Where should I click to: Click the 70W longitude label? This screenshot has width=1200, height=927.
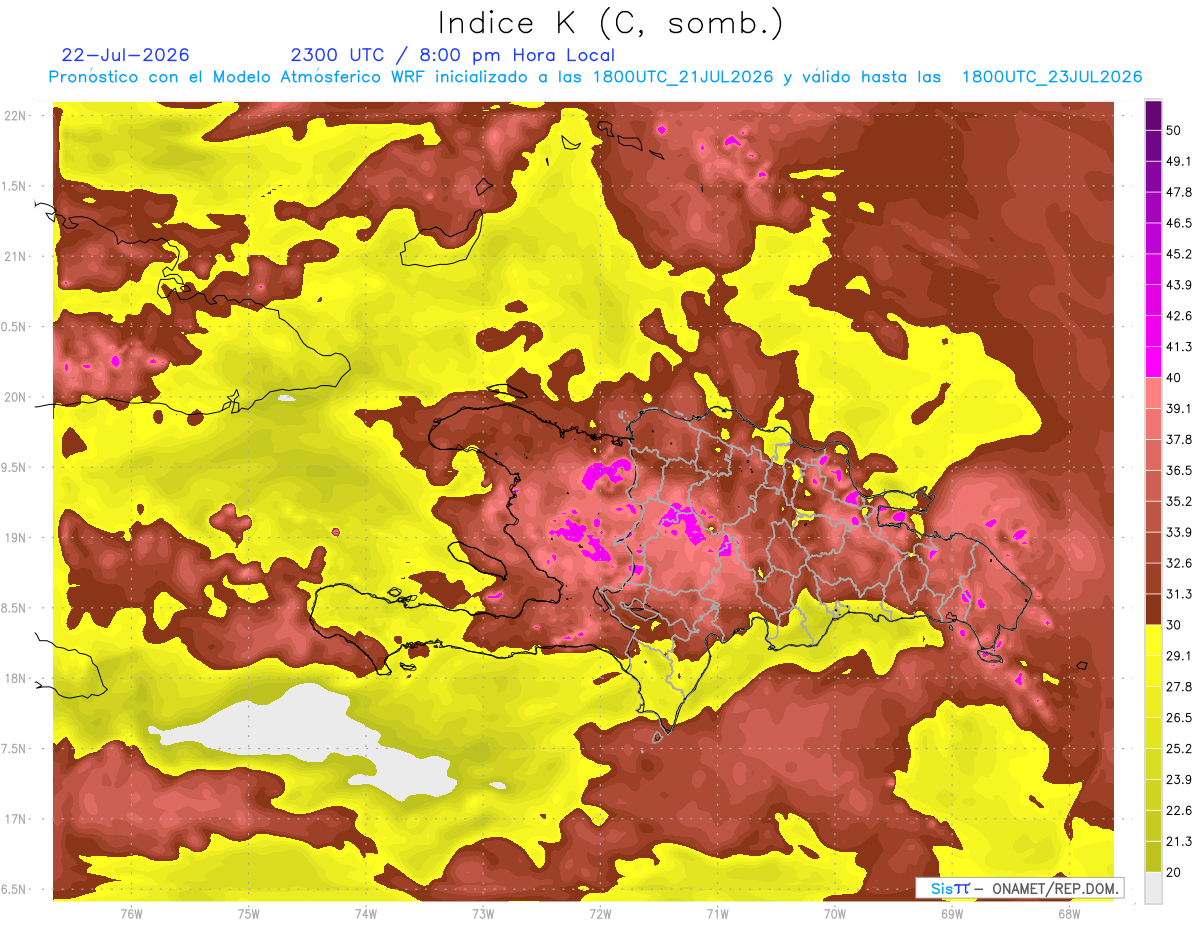tap(835, 914)
